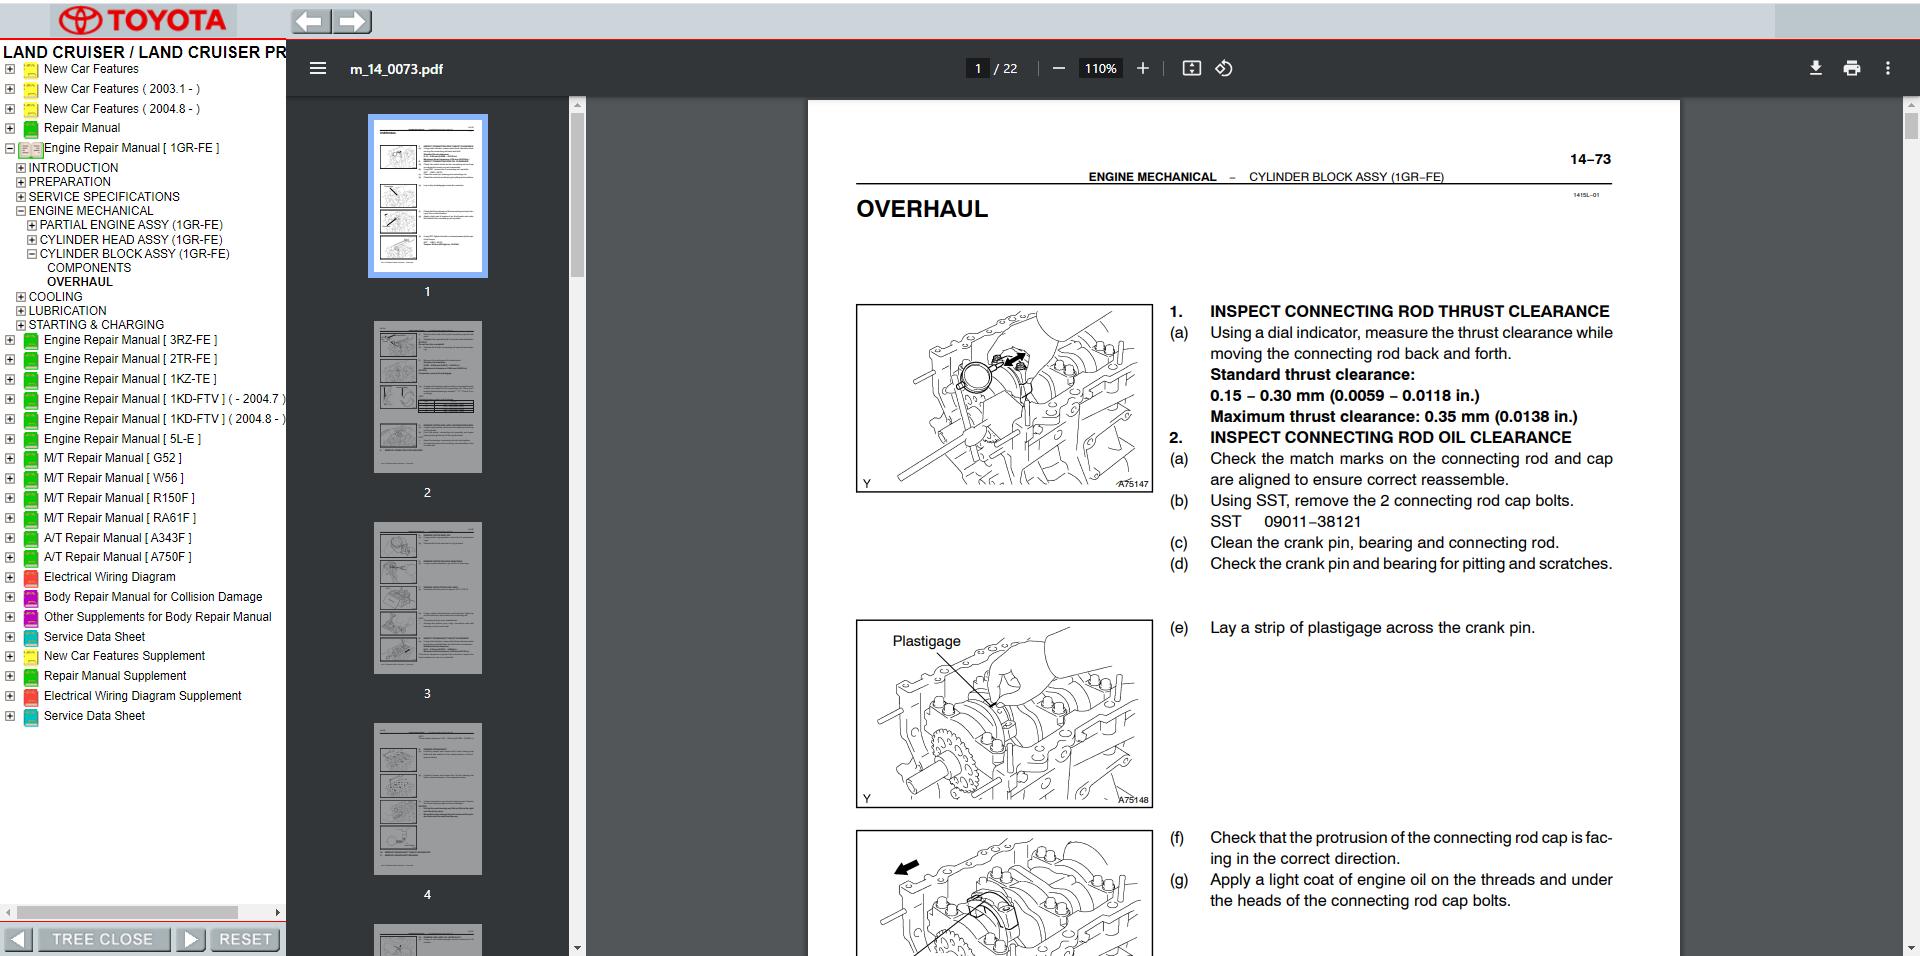Image resolution: width=1920 pixels, height=956 pixels.
Task: Select the OVERHAUL tree item
Action: click(x=80, y=282)
